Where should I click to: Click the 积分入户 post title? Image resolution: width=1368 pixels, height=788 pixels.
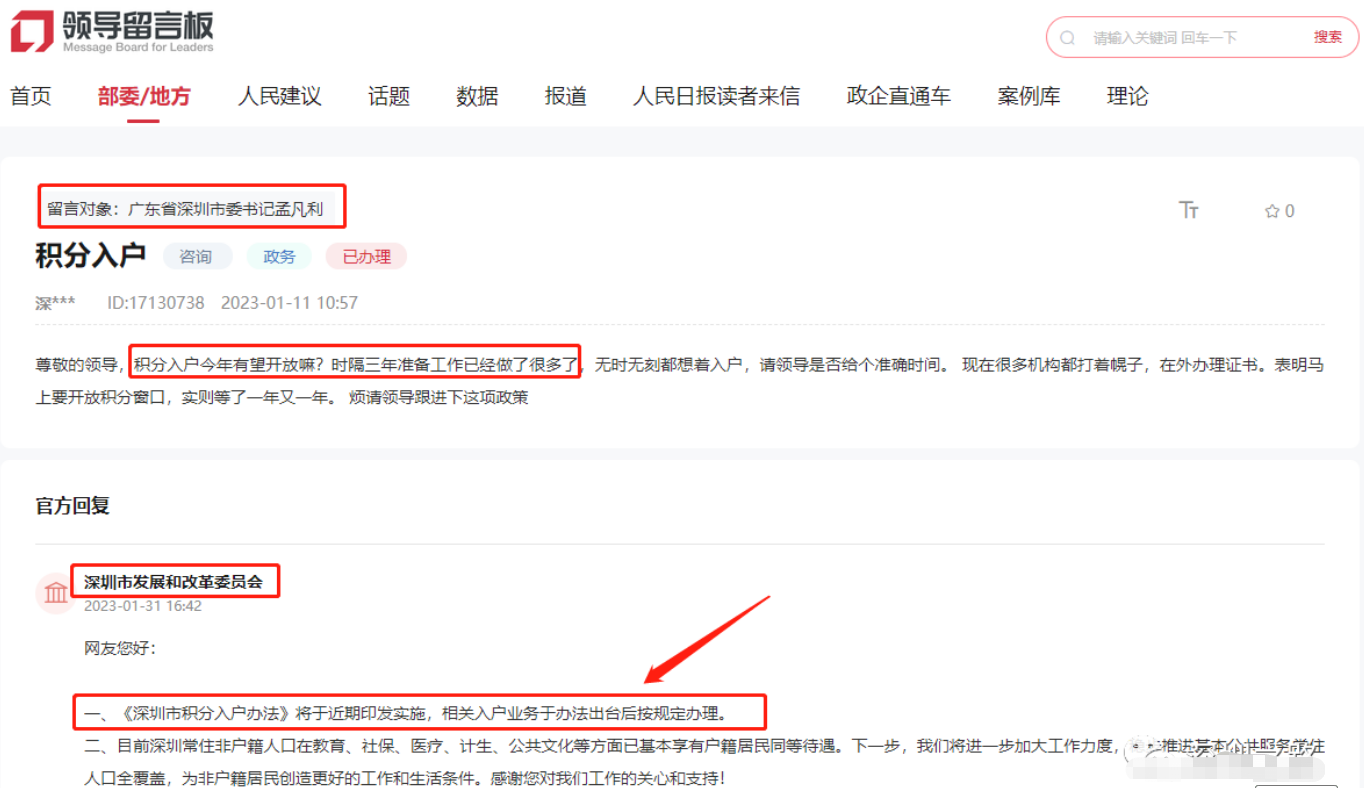click(91, 256)
